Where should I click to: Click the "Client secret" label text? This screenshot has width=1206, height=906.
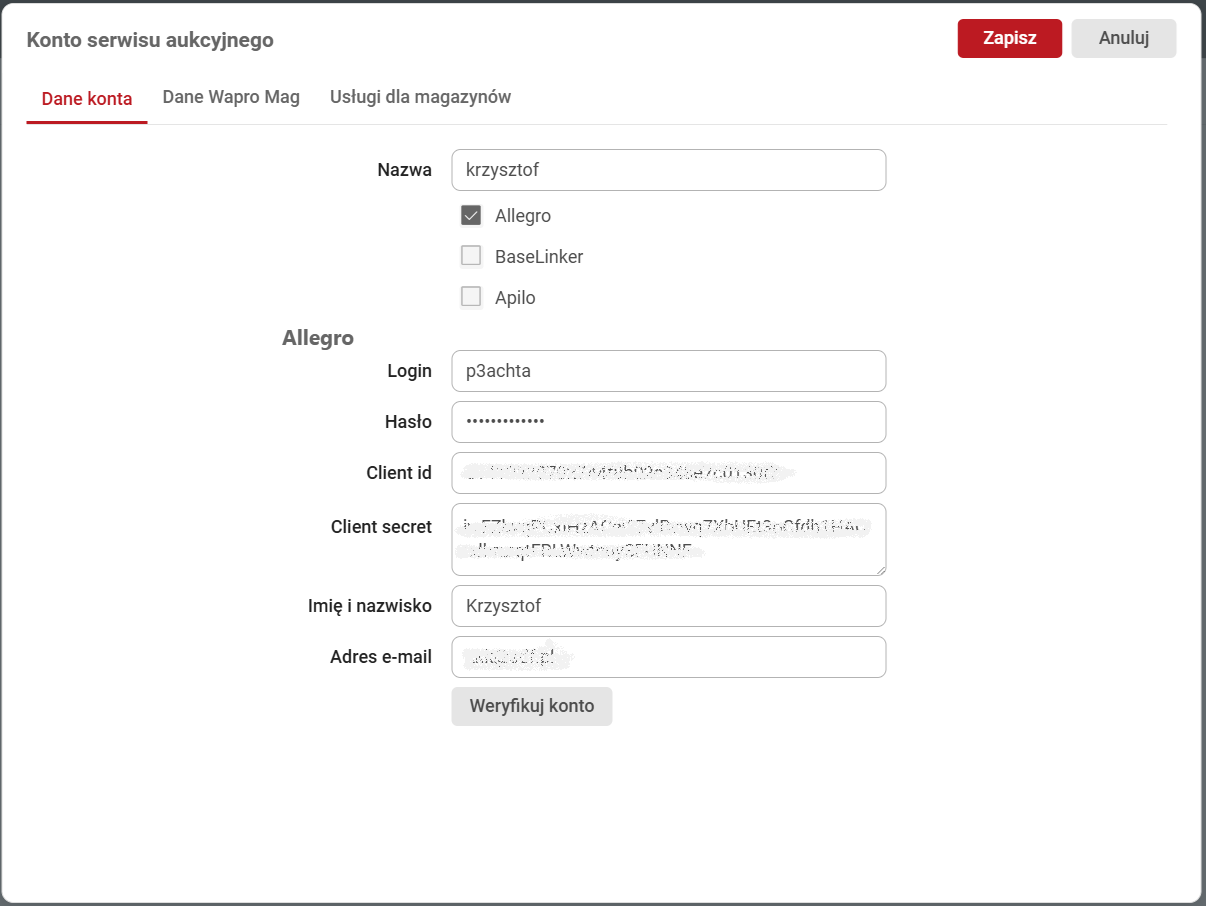(381, 527)
